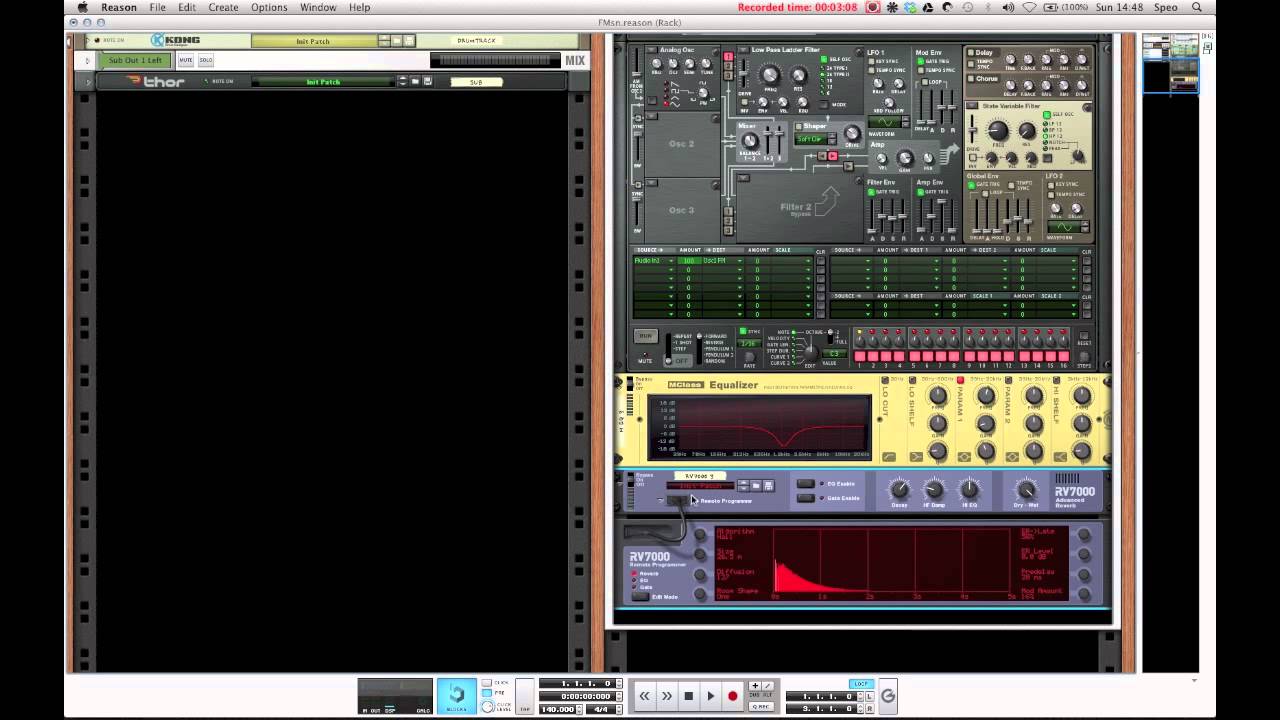Toggle the Loop button in the transport
Viewport: 1280px width, 720px height.
pos(861,684)
